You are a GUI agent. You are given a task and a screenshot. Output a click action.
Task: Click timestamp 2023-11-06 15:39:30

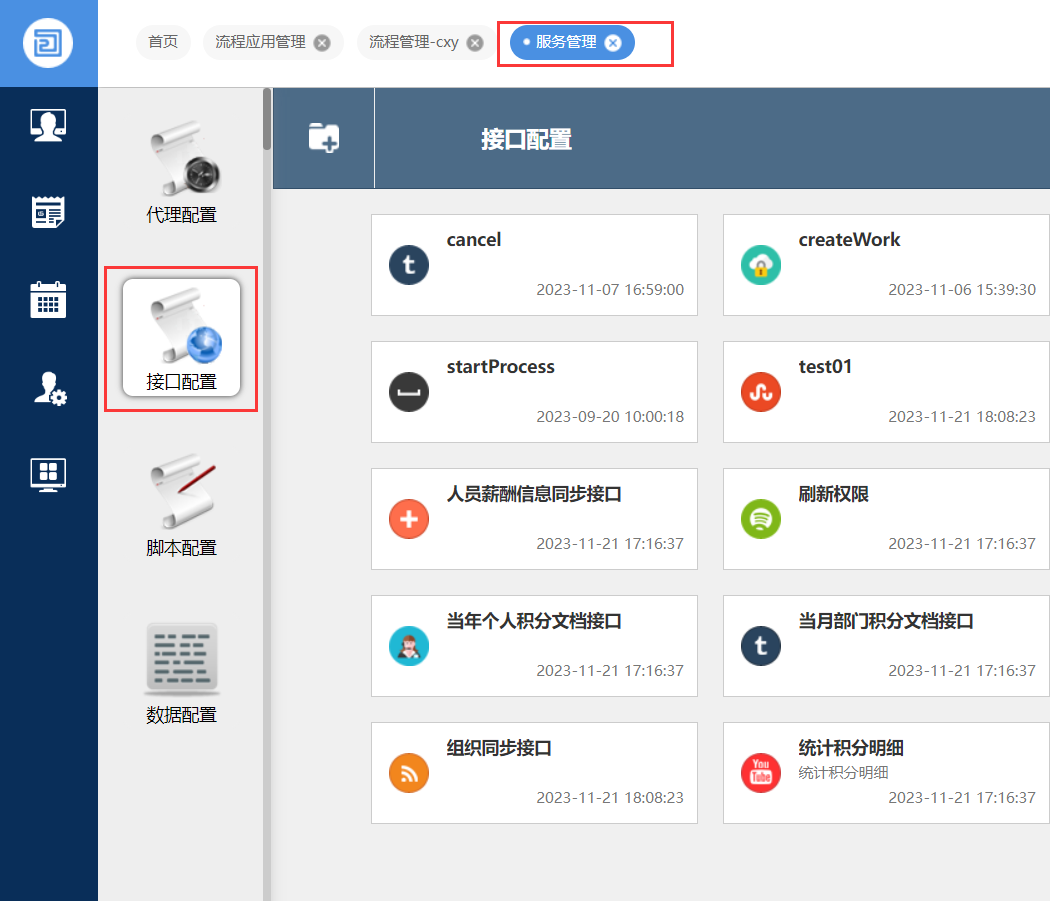click(x=962, y=290)
